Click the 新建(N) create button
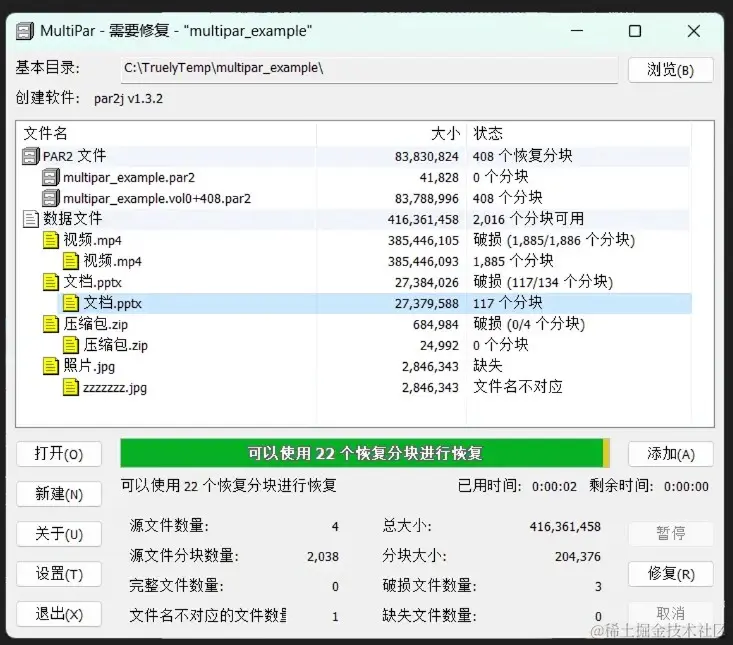Image resolution: width=733 pixels, height=645 pixels. 59,494
